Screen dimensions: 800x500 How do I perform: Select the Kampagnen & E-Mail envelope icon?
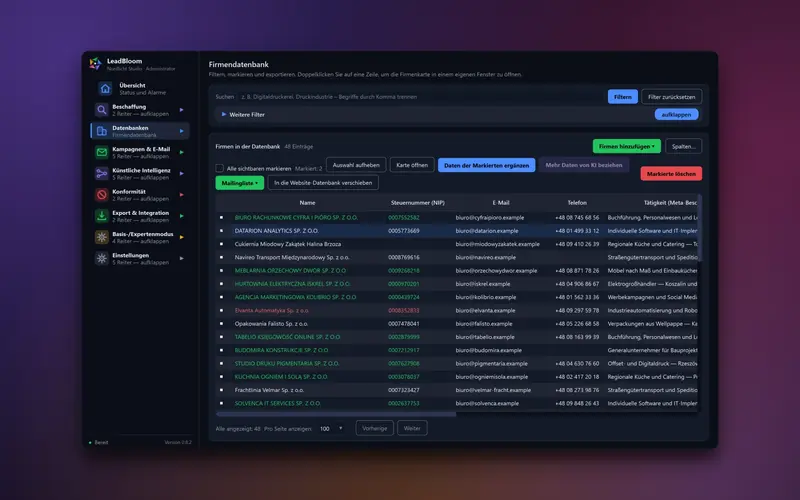pos(102,152)
